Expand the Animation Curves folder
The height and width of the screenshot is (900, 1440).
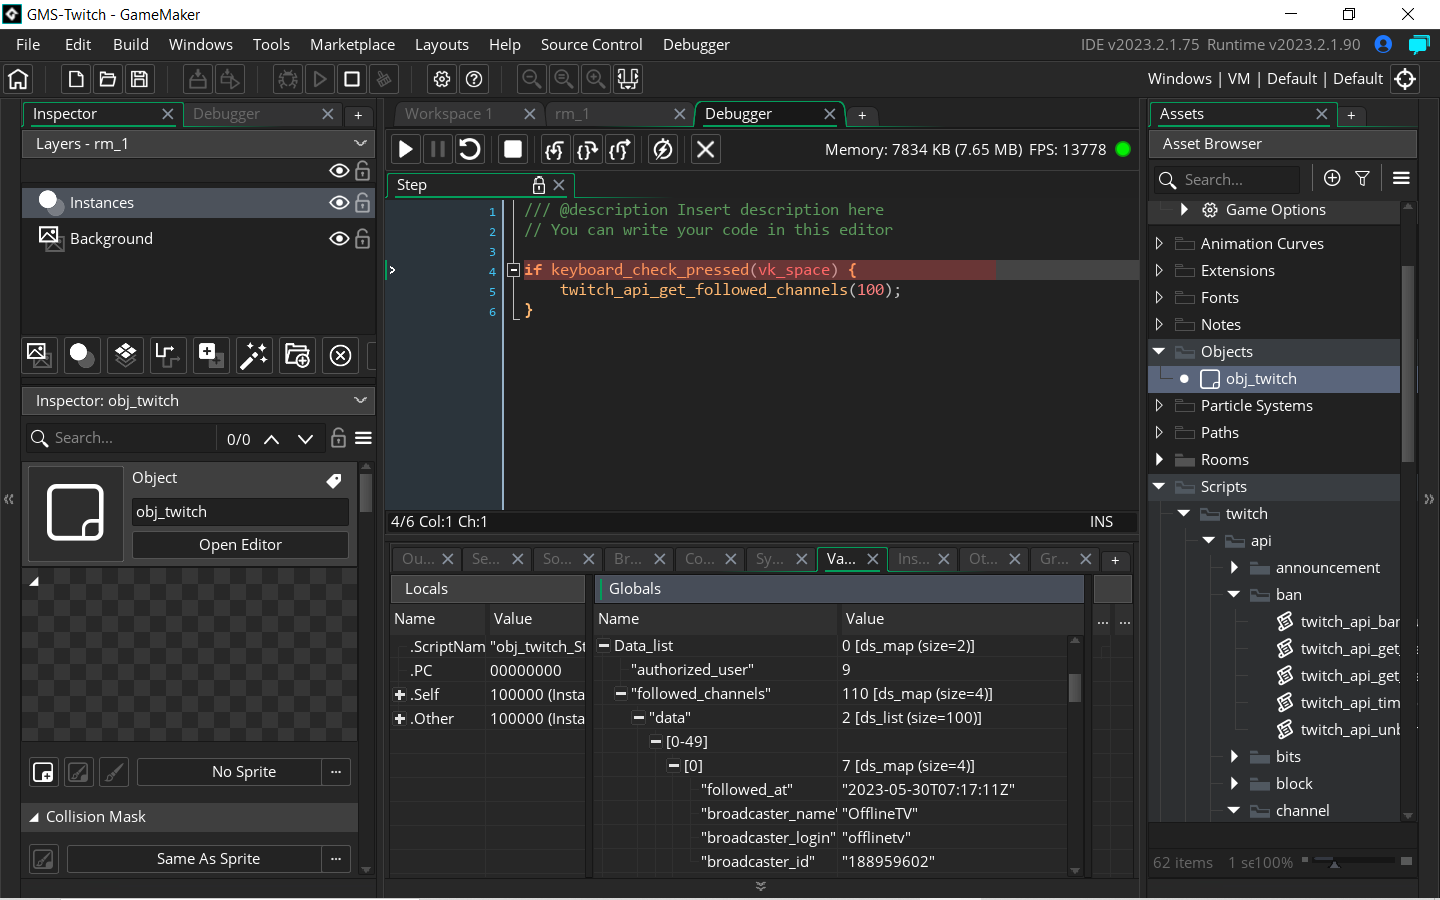click(x=1159, y=243)
